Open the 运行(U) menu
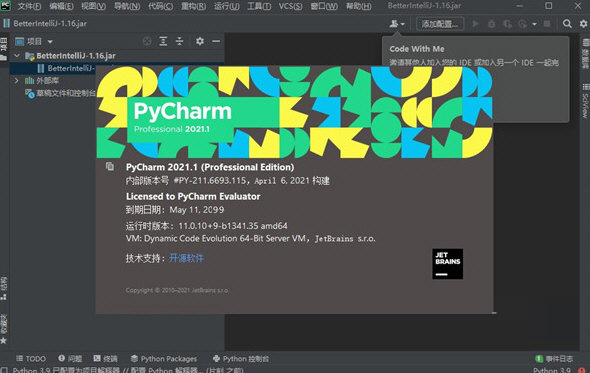 click(227, 6)
